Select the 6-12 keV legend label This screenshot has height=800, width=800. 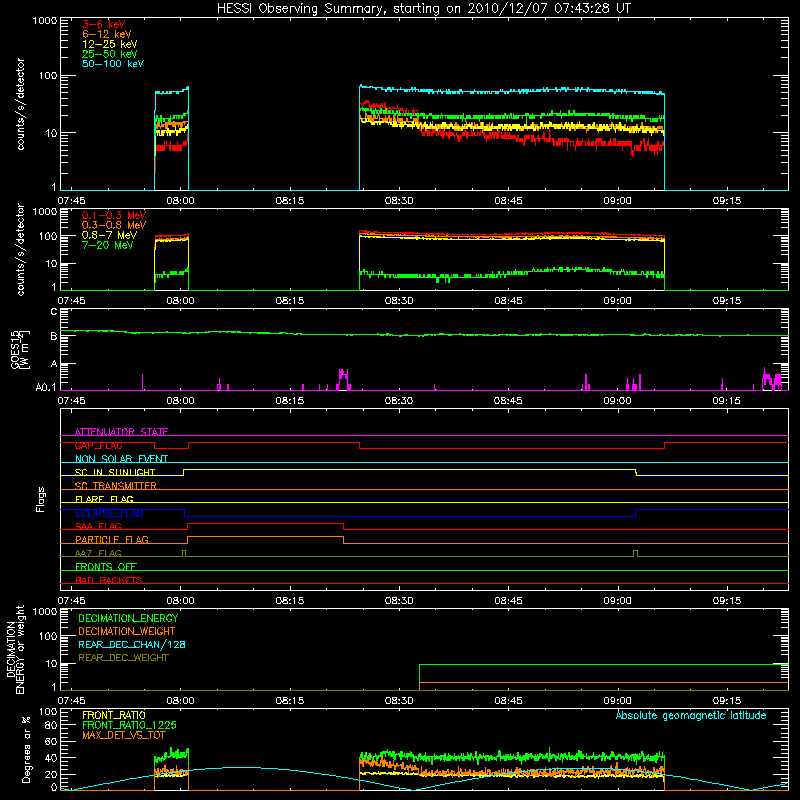[x=107, y=34]
